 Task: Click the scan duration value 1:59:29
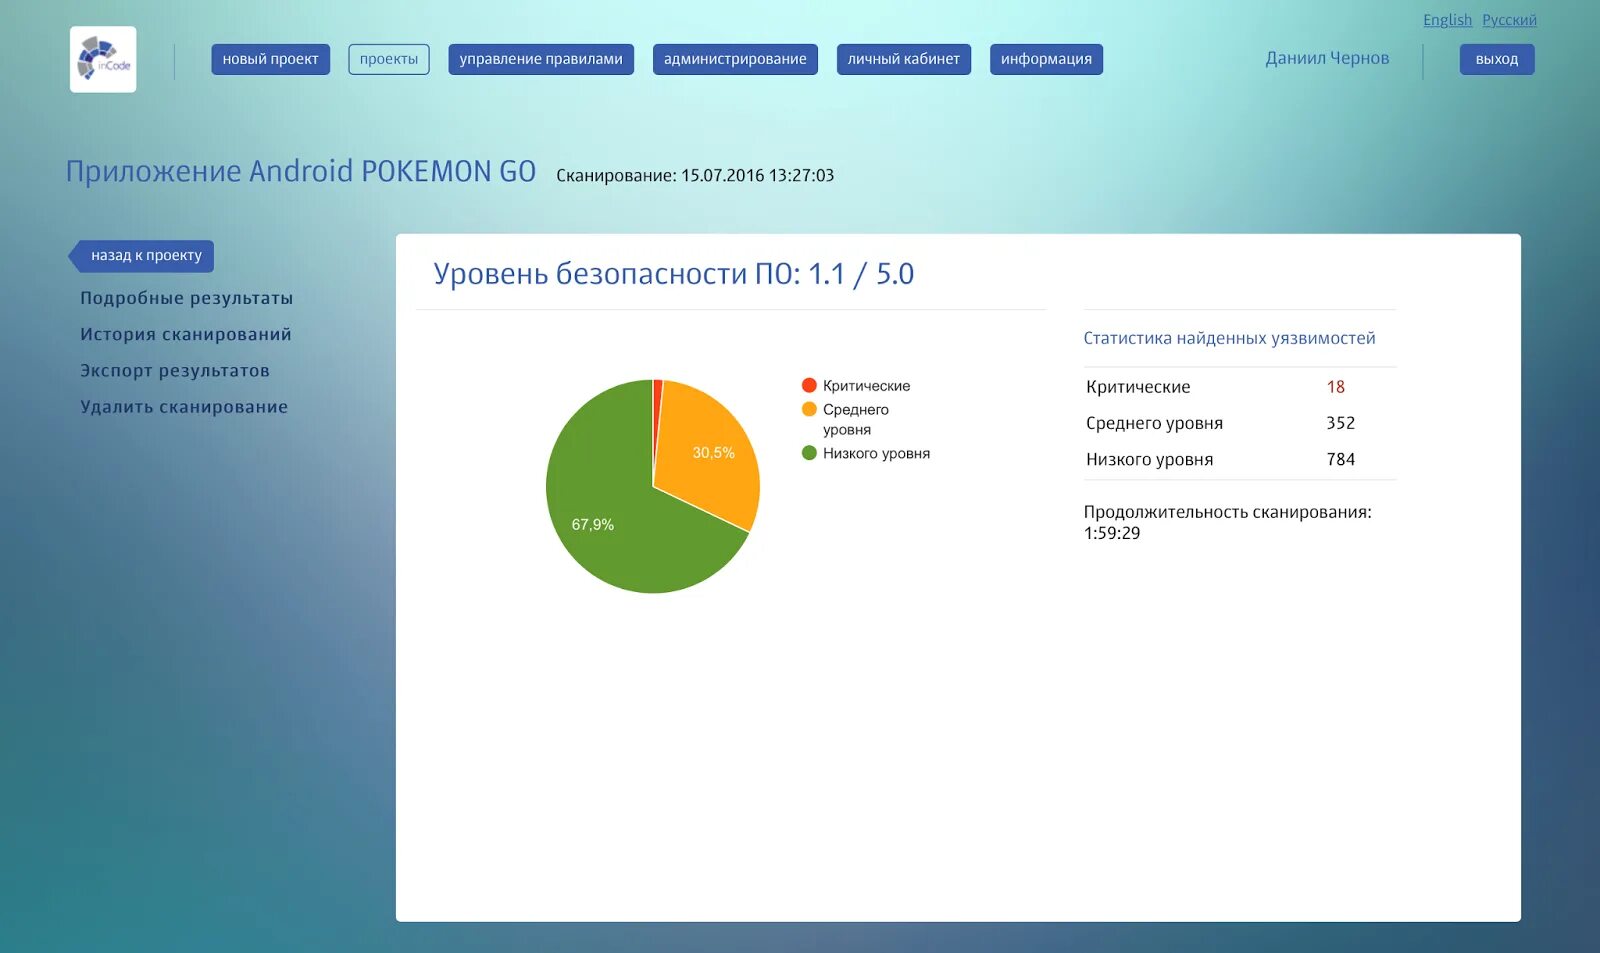1112,533
